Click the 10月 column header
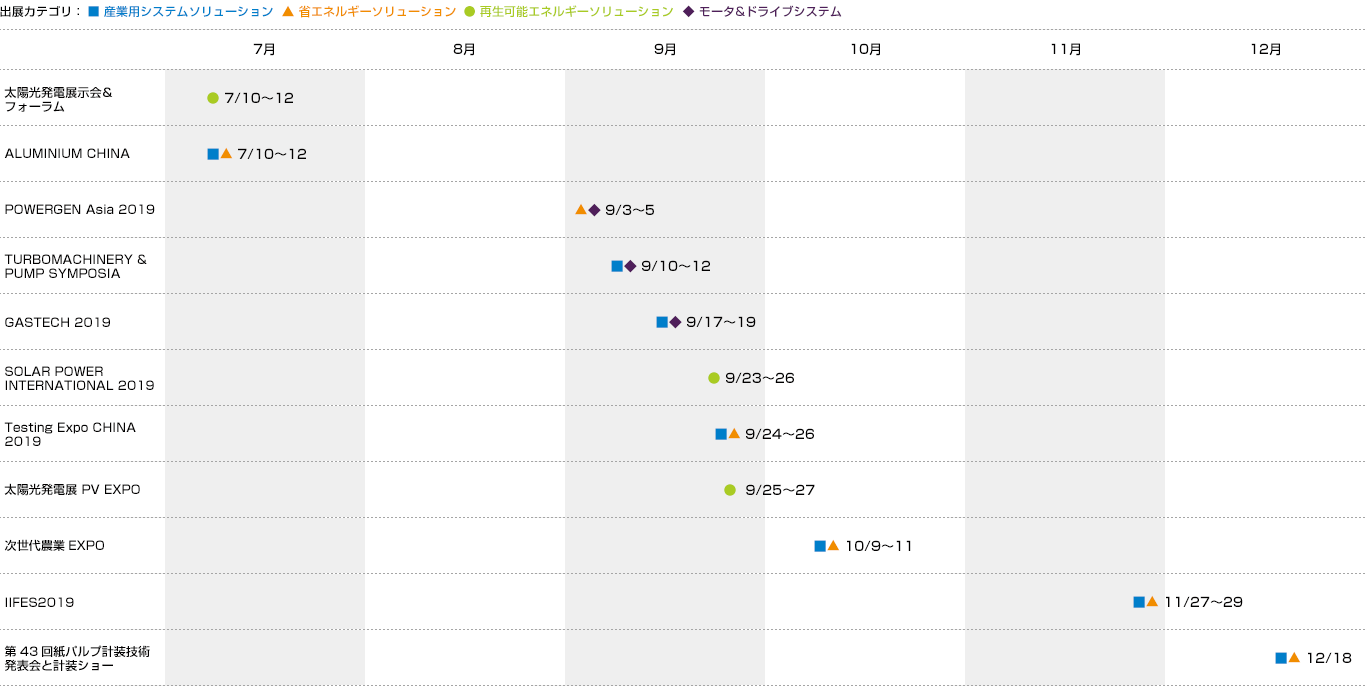The image size is (1365, 686). point(866,49)
